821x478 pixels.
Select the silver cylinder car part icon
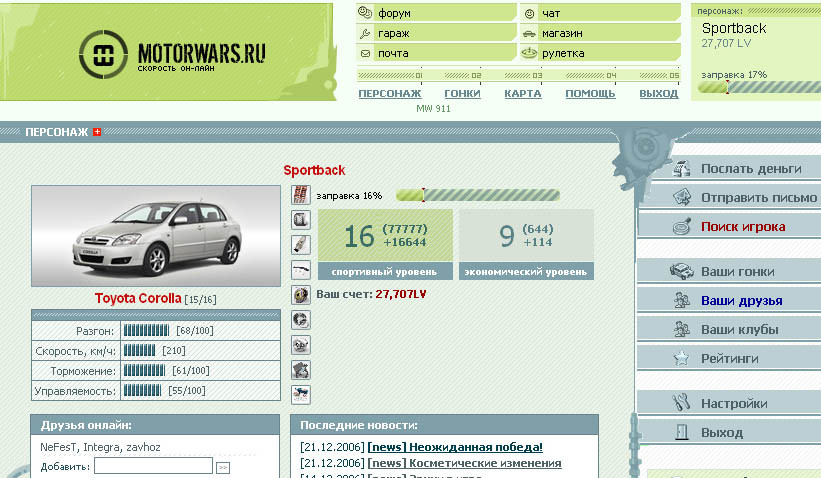pos(301,220)
